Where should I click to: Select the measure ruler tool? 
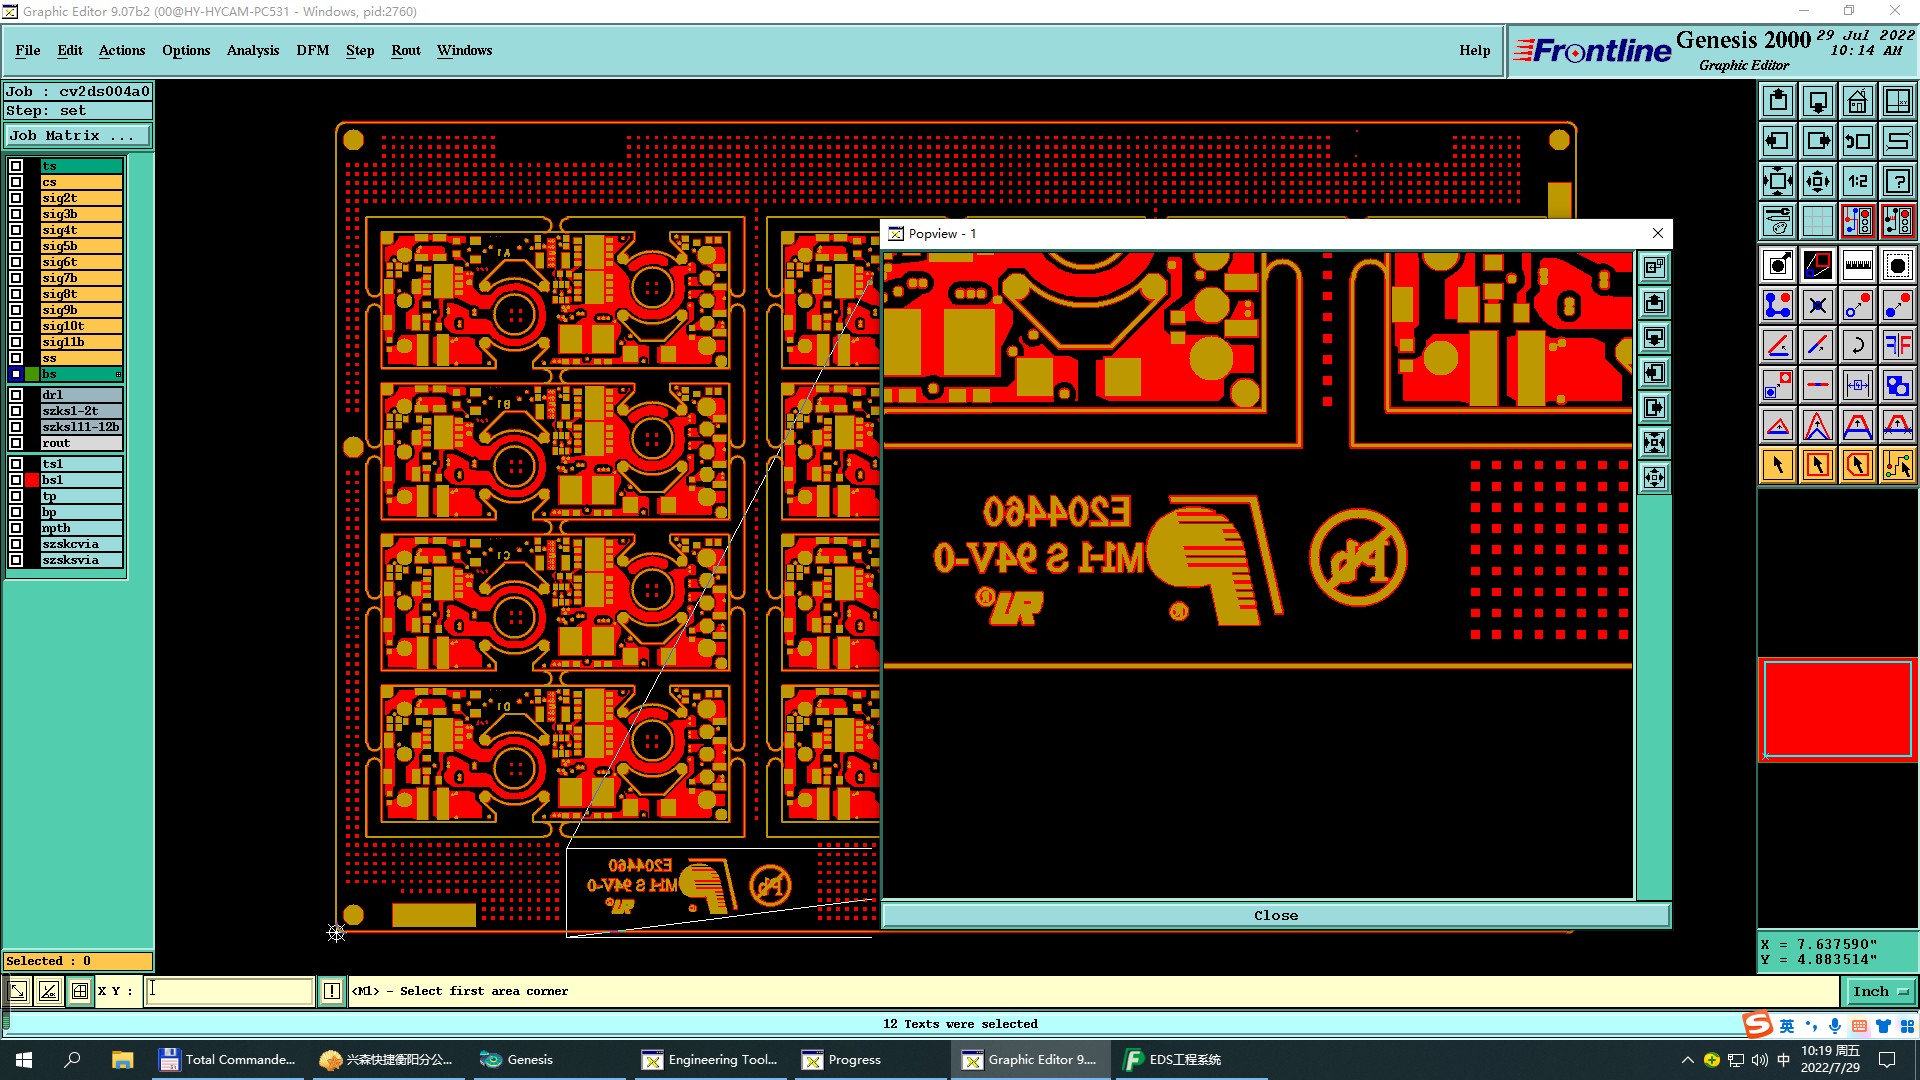tap(1857, 265)
